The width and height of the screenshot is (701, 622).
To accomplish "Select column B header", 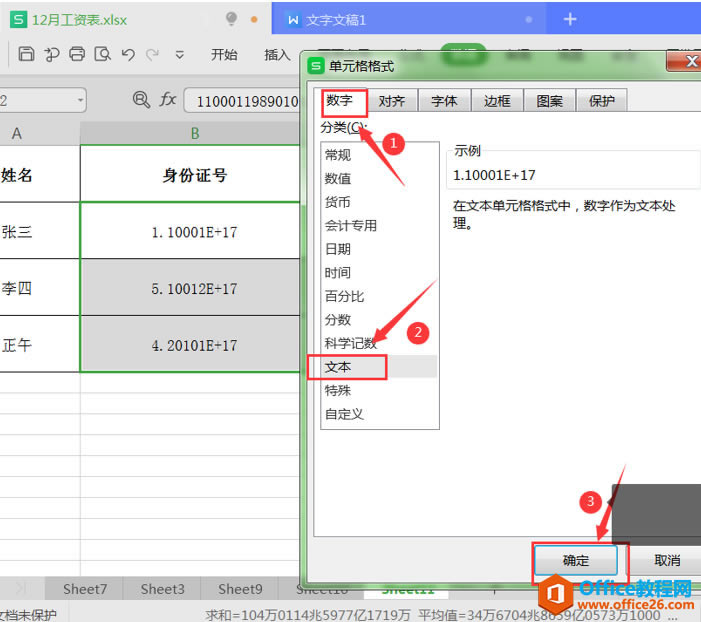I will click(x=191, y=133).
